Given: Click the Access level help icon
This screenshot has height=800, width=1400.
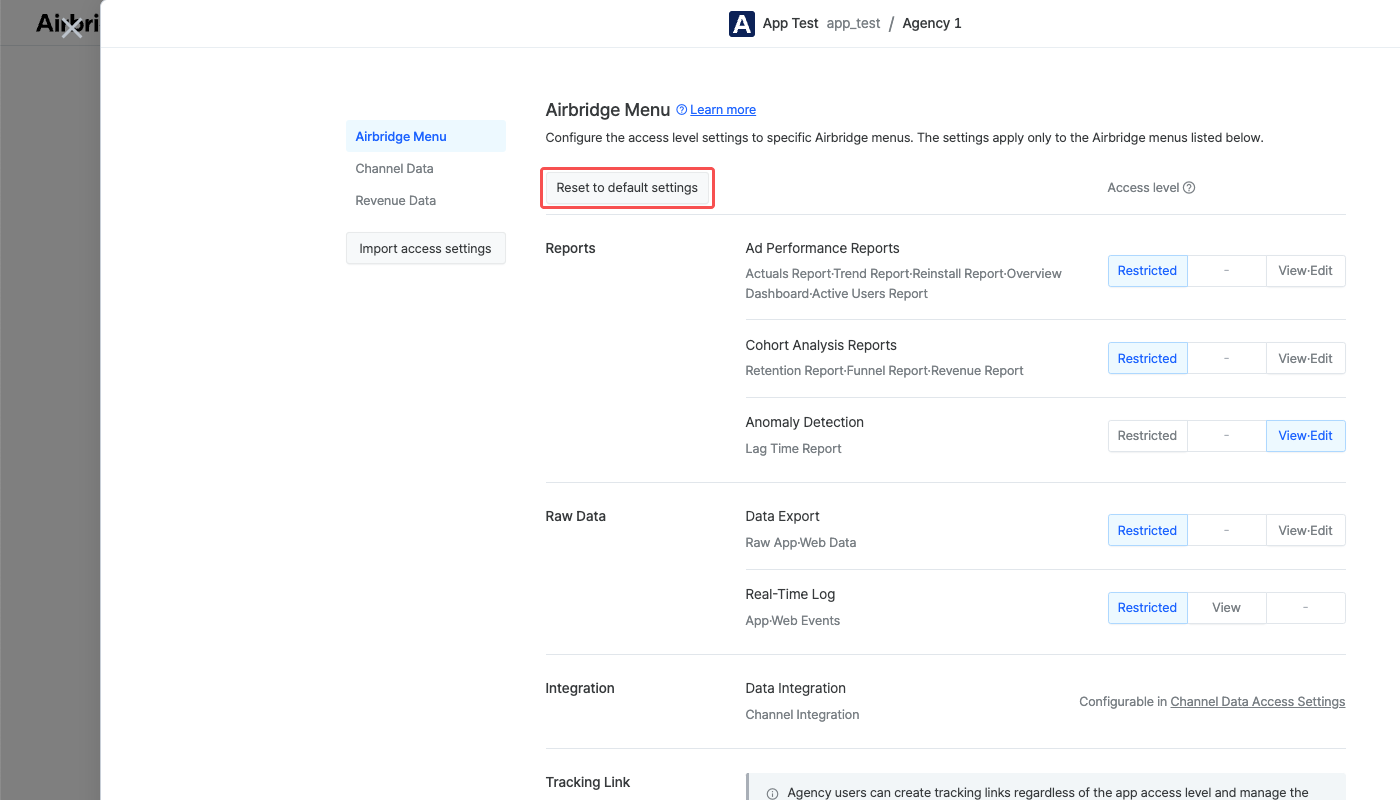Looking at the screenshot, I should [1189, 188].
